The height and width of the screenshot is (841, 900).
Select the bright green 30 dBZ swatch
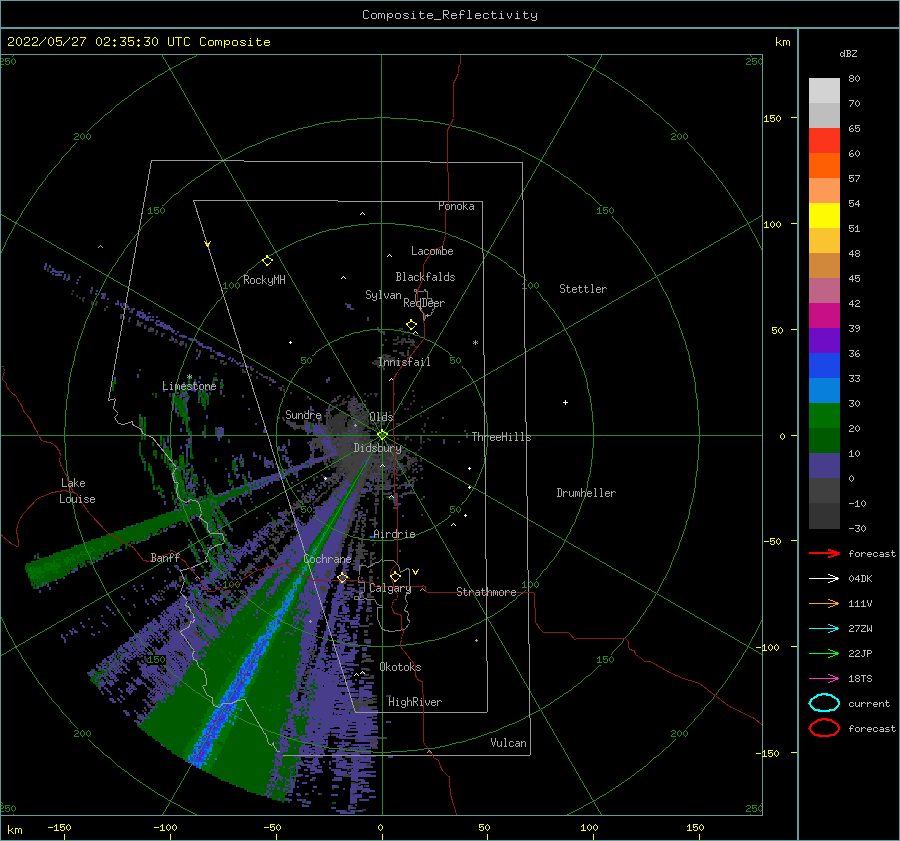[824, 415]
